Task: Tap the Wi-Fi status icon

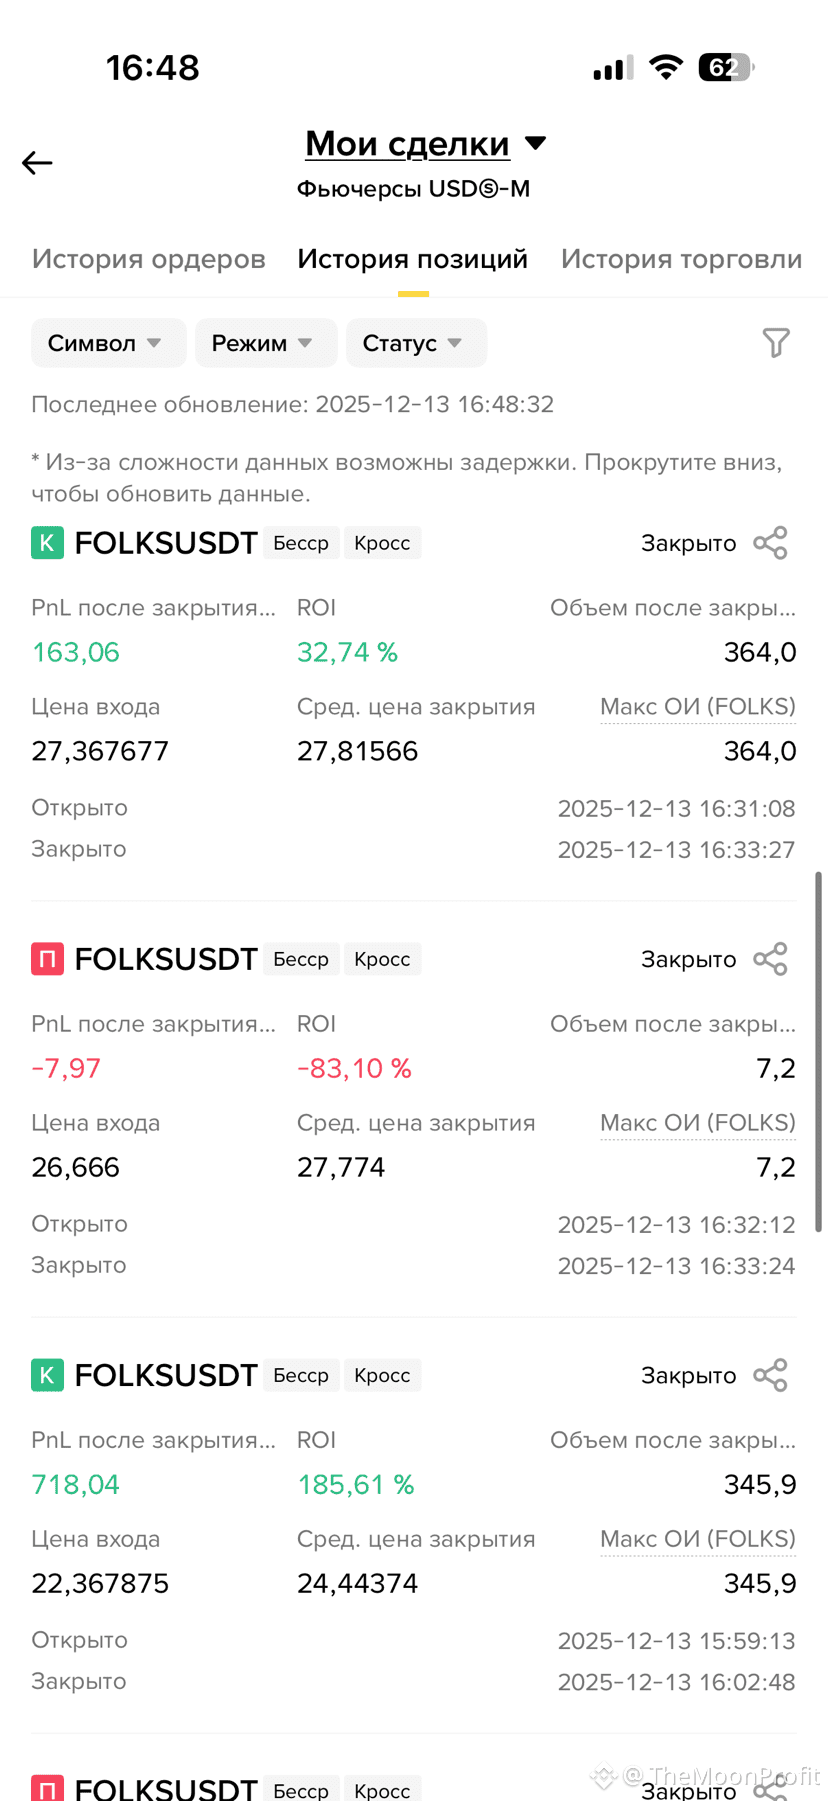Action: 666,67
